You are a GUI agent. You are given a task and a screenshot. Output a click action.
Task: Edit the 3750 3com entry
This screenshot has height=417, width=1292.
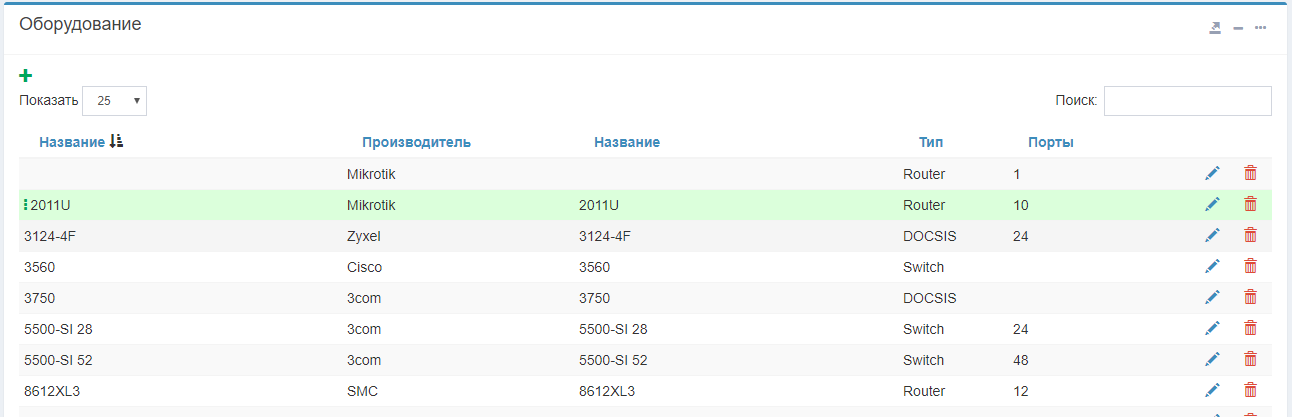[1212, 297]
